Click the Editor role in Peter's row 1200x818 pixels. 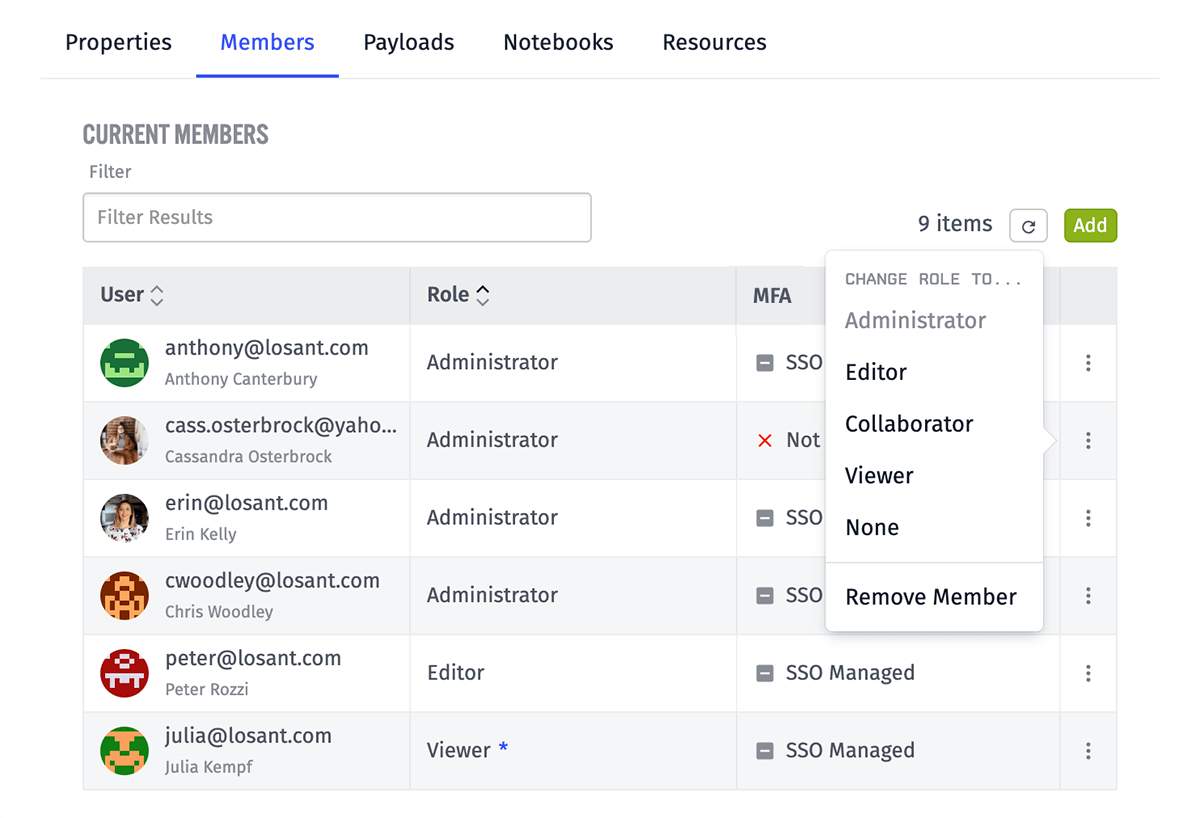pos(456,673)
